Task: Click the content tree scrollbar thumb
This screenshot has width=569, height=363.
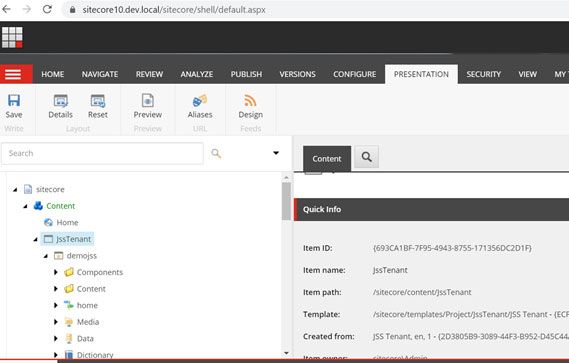Action: tap(286, 201)
